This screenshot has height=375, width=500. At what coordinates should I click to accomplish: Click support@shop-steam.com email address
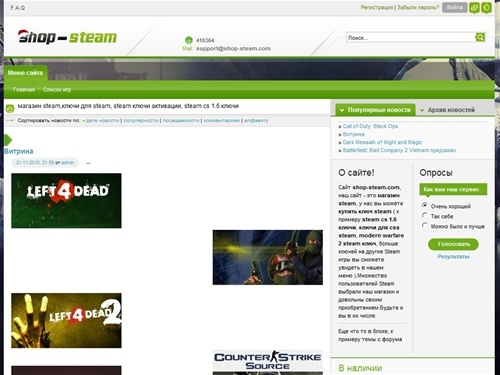[233, 49]
